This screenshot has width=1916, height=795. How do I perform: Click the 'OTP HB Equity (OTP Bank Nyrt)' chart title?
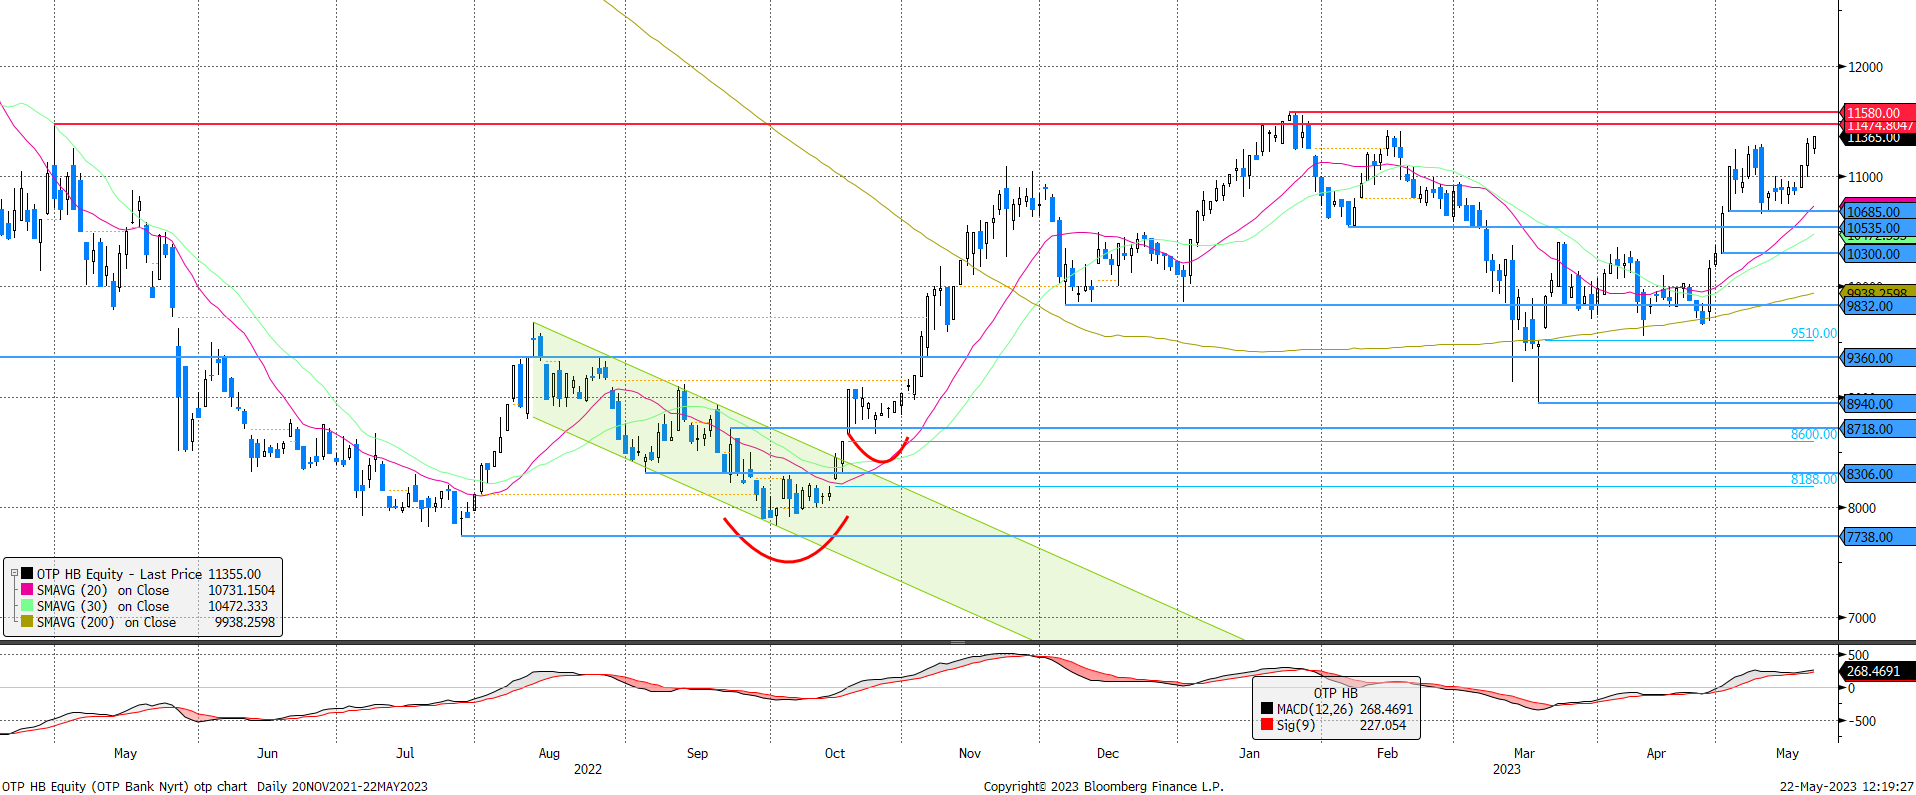click(x=95, y=786)
